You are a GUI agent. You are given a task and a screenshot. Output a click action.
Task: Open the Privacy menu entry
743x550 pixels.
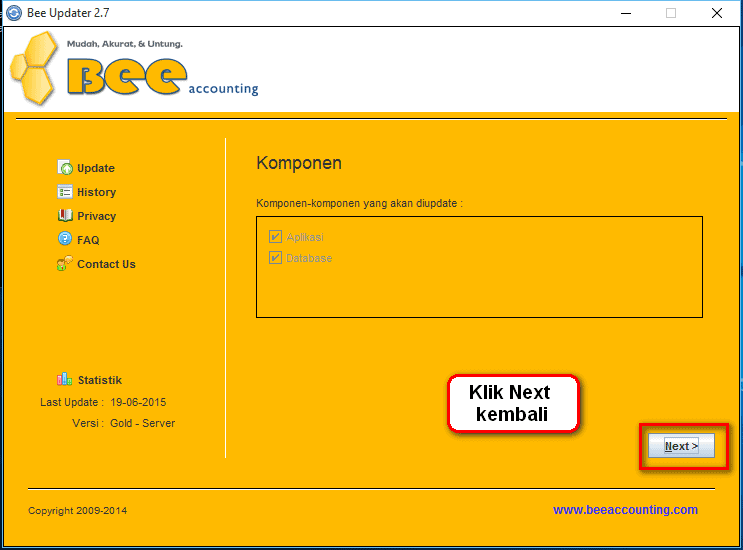(97, 216)
